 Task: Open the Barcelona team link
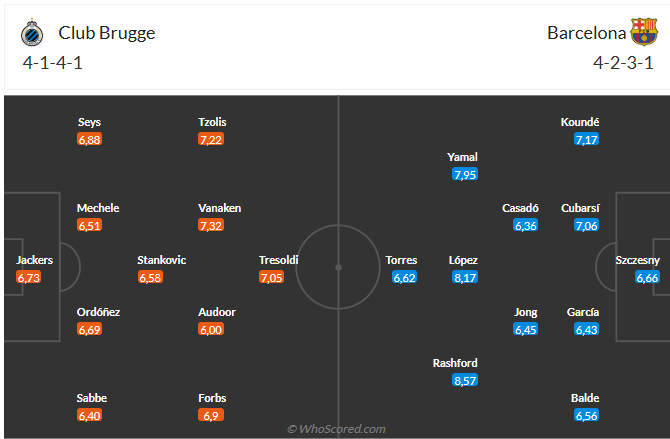click(586, 33)
